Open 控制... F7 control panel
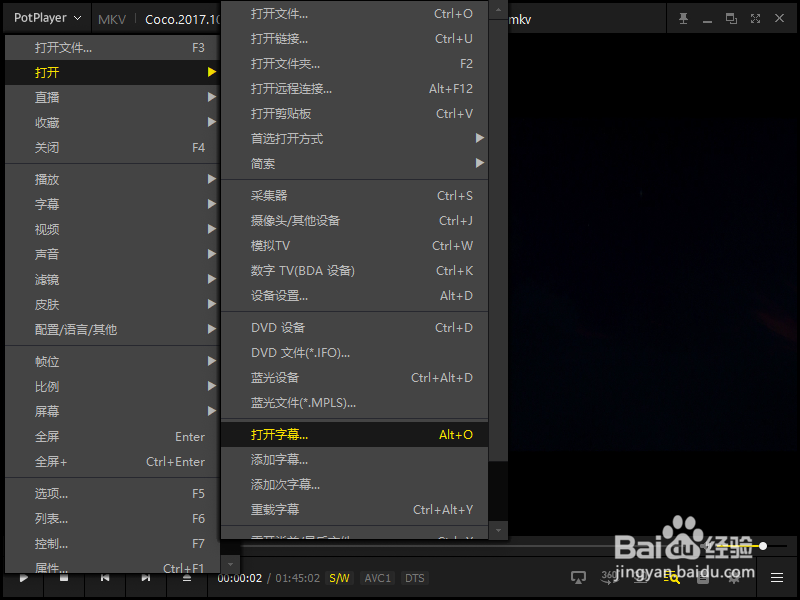The image size is (800, 600). [x=112, y=543]
